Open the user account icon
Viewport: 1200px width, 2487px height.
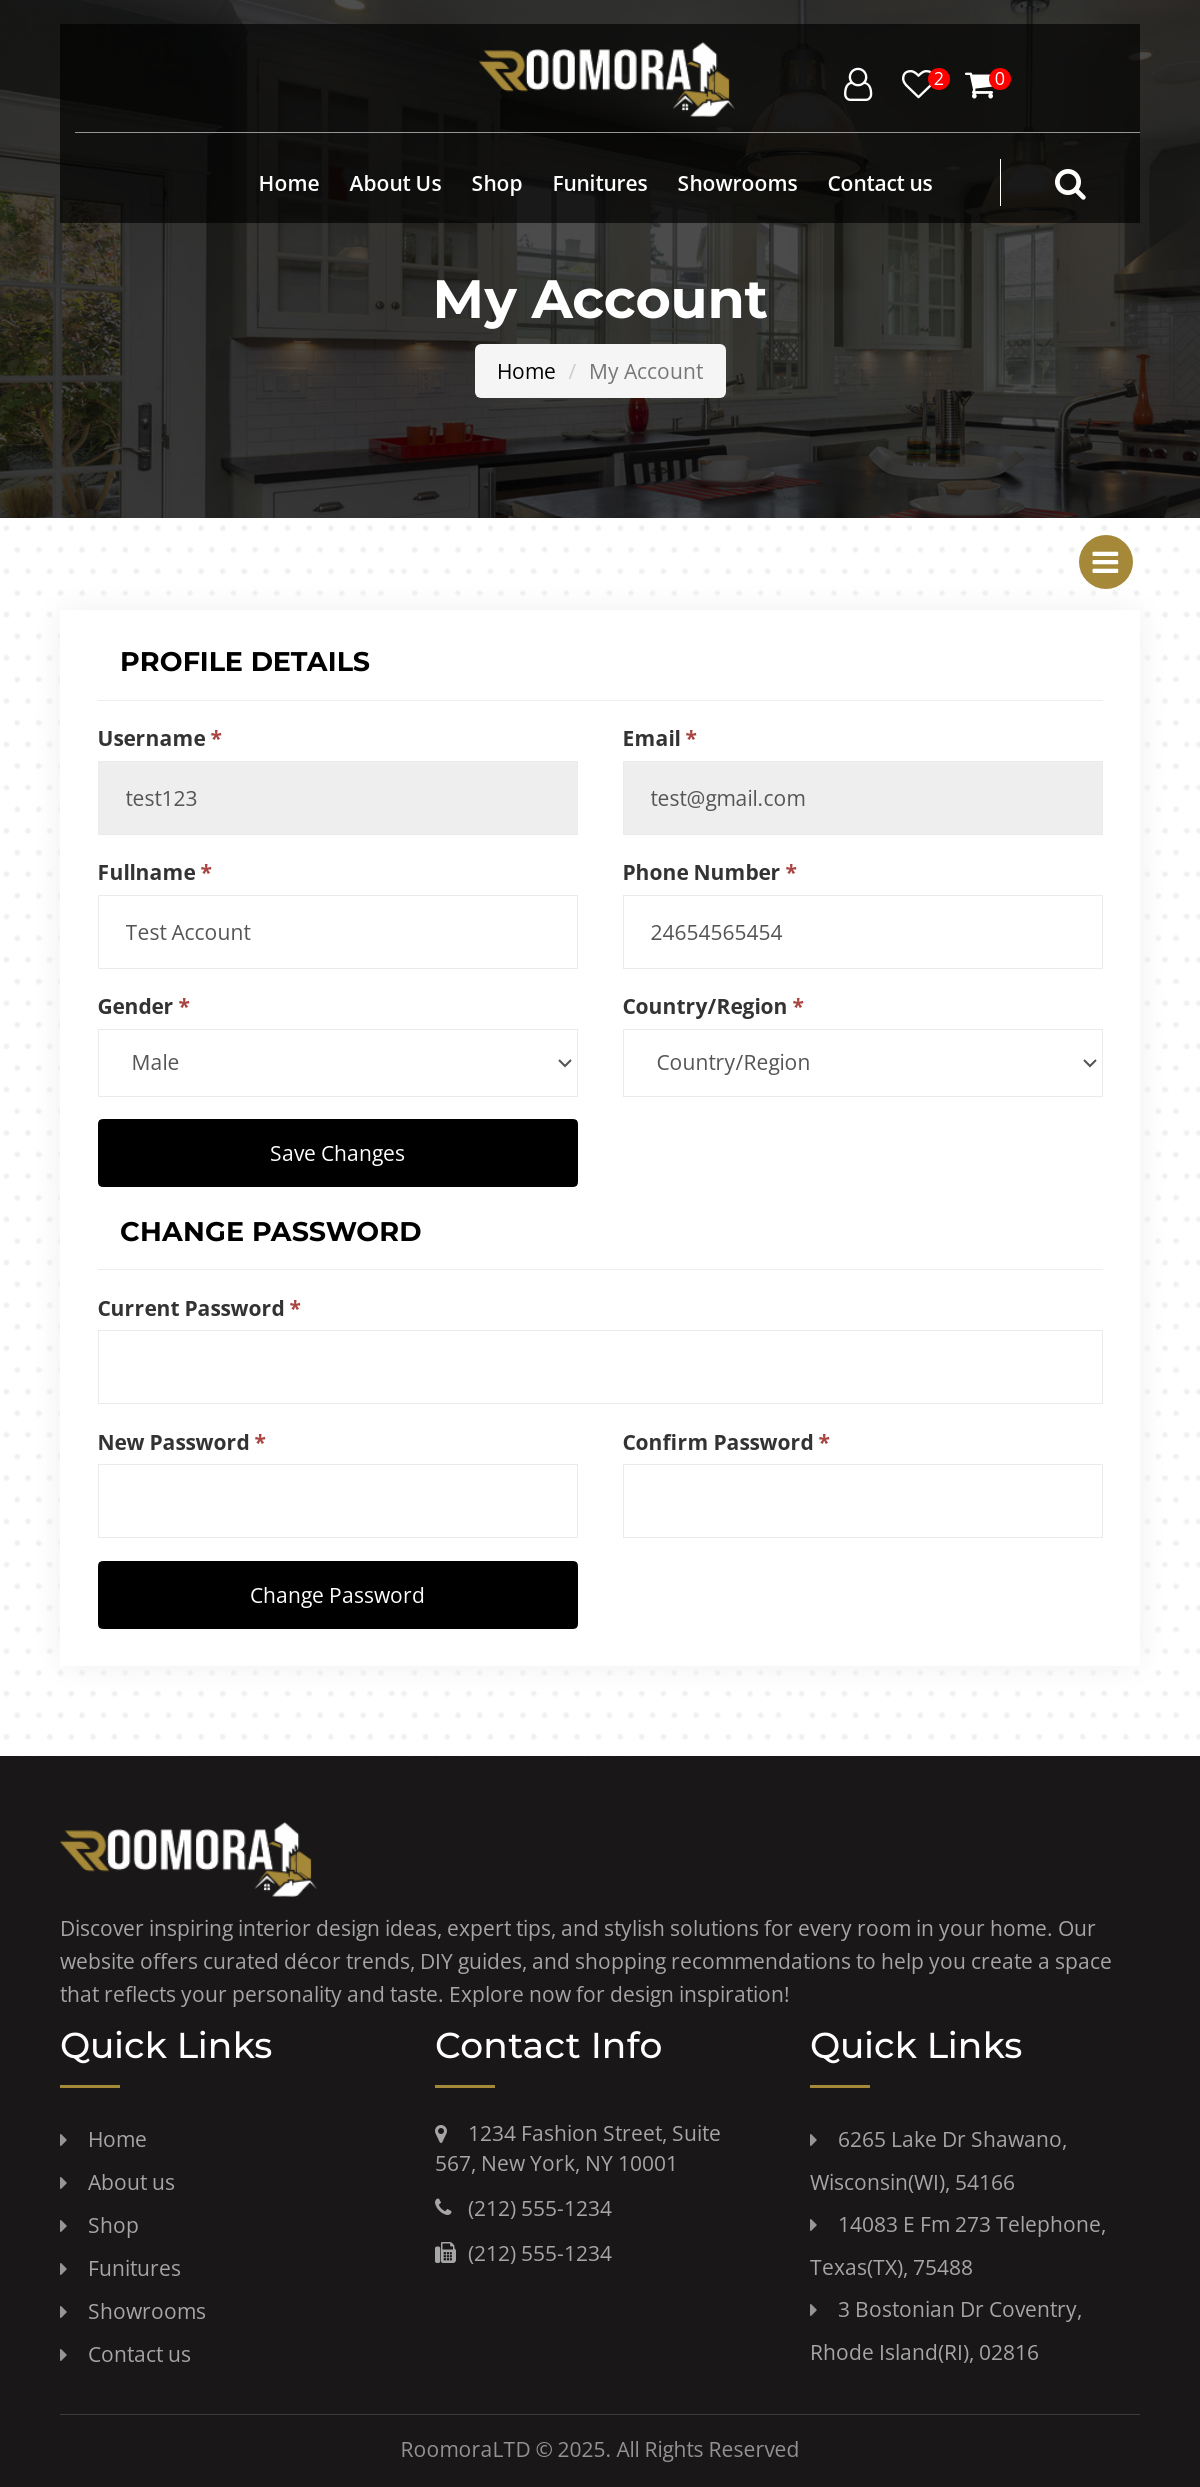click(858, 84)
